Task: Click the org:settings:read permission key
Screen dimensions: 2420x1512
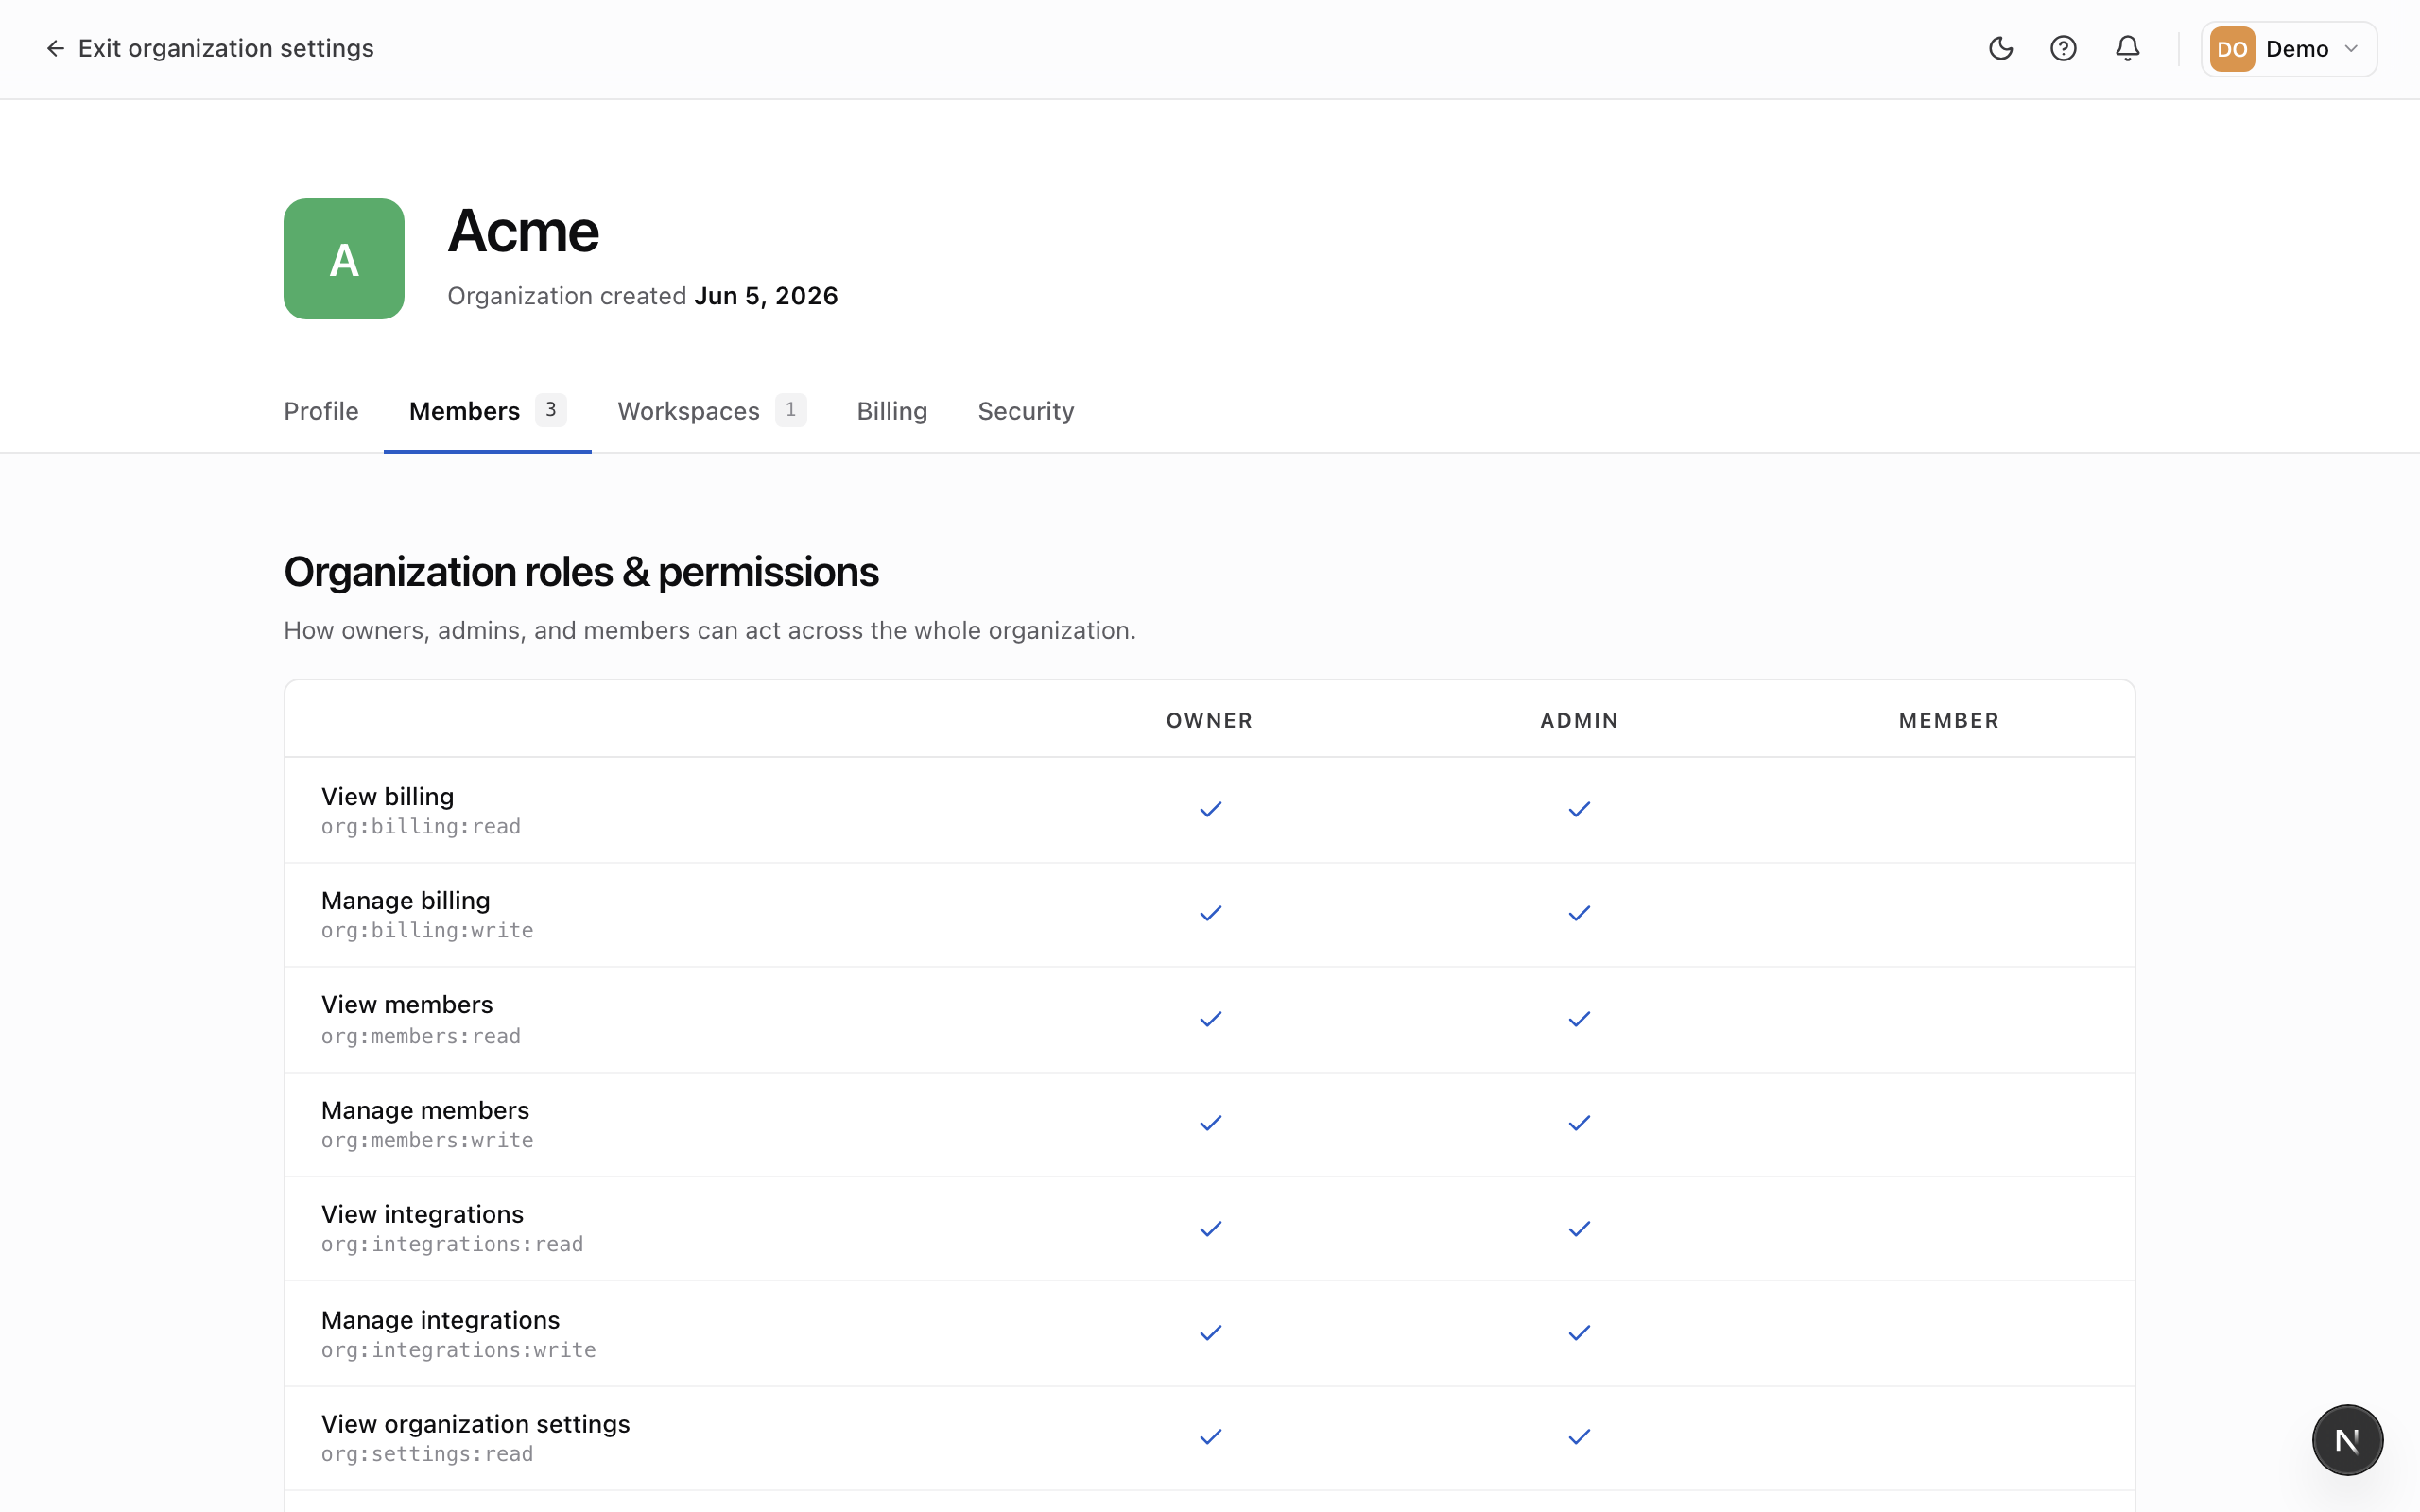Action: click(427, 1454)
